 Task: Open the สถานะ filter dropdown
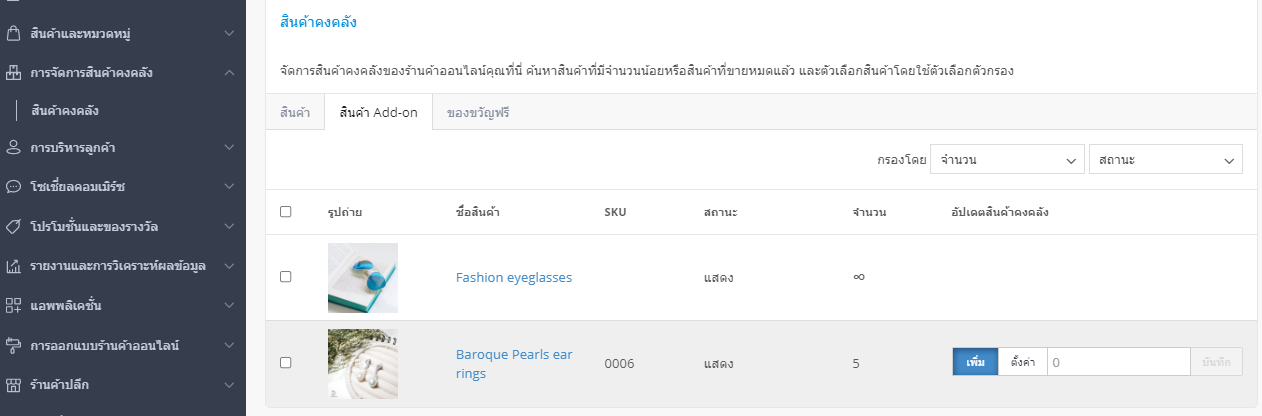click(x=1166, y=160)
